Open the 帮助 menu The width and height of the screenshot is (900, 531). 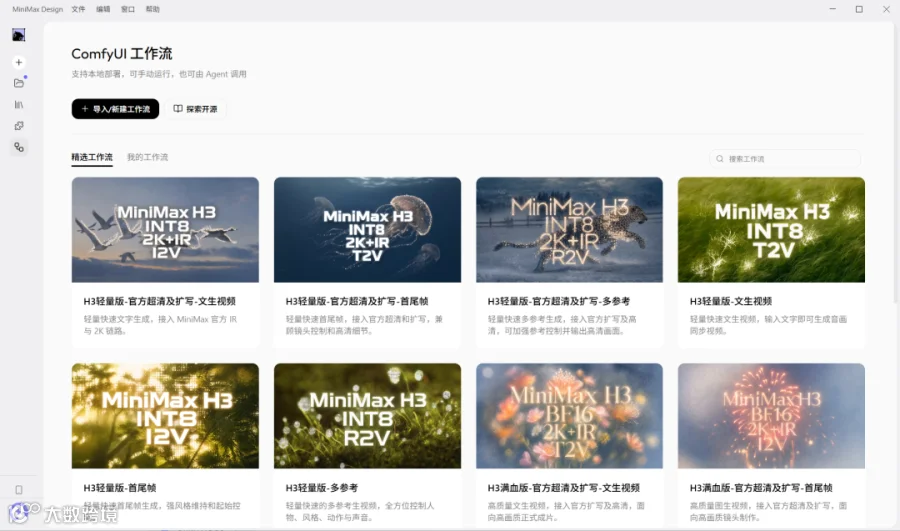point(153,9)
